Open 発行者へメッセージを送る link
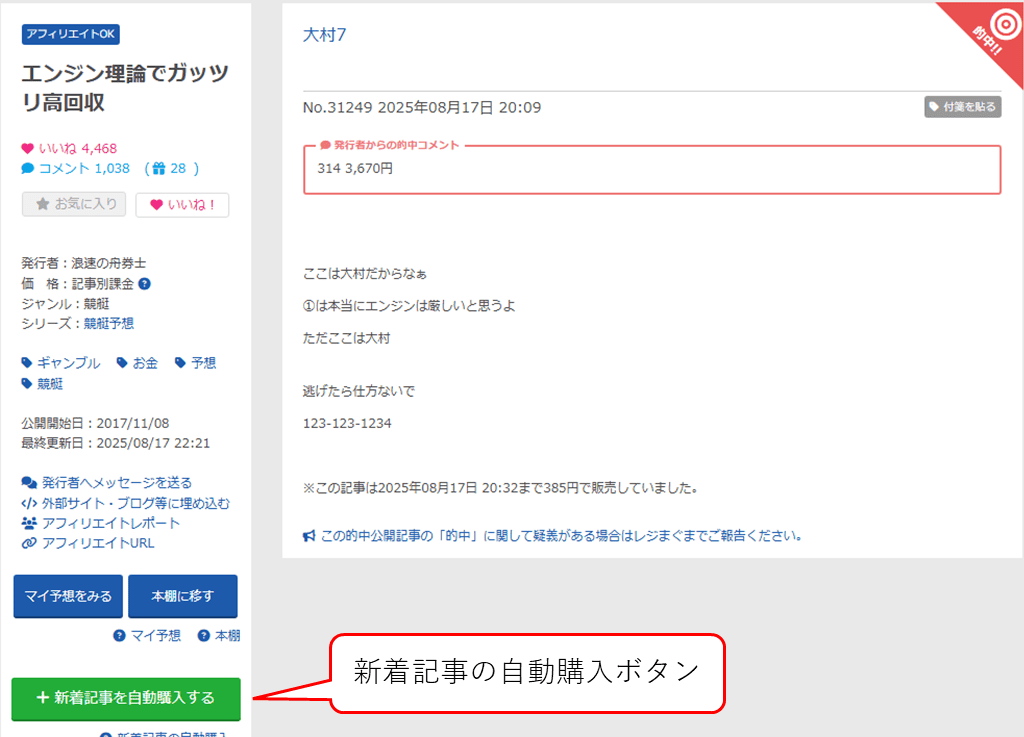 point(117,482)
